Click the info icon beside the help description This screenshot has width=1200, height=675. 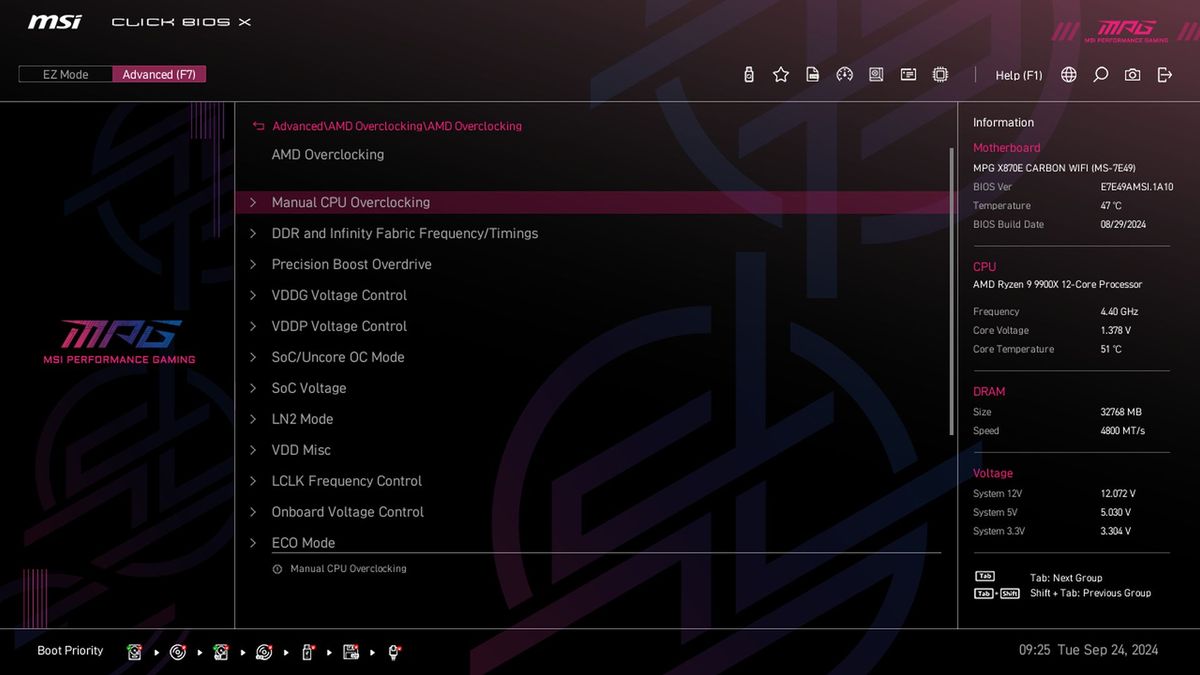point(277,569)
